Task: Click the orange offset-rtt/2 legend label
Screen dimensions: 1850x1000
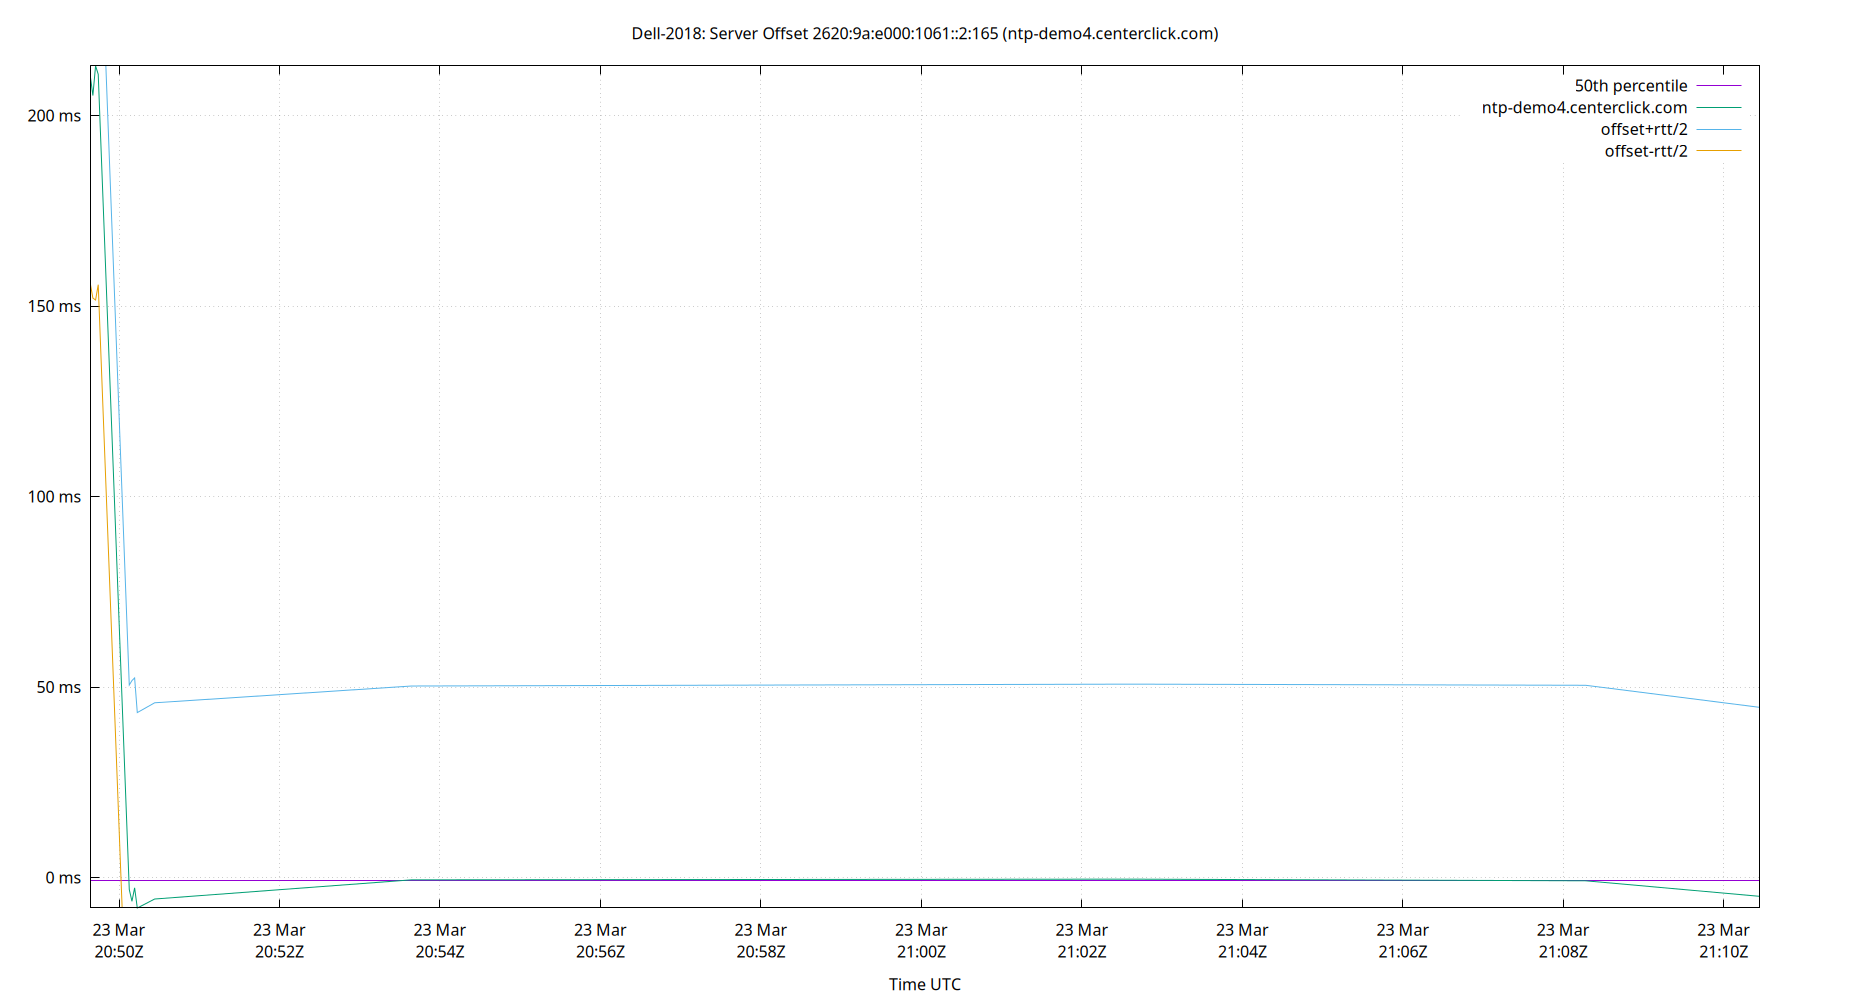Action: pyautogui.click(x=1645, y=150)
